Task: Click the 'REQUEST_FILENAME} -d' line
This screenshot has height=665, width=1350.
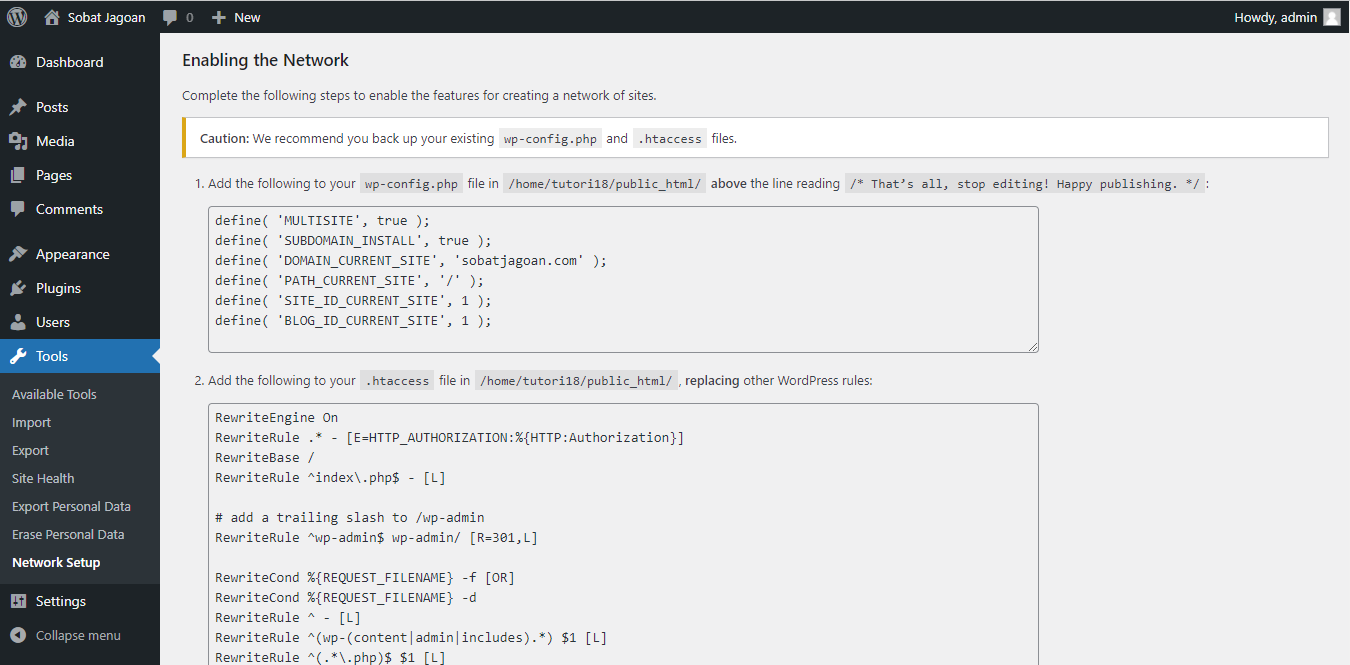Action: click(345, 597)
